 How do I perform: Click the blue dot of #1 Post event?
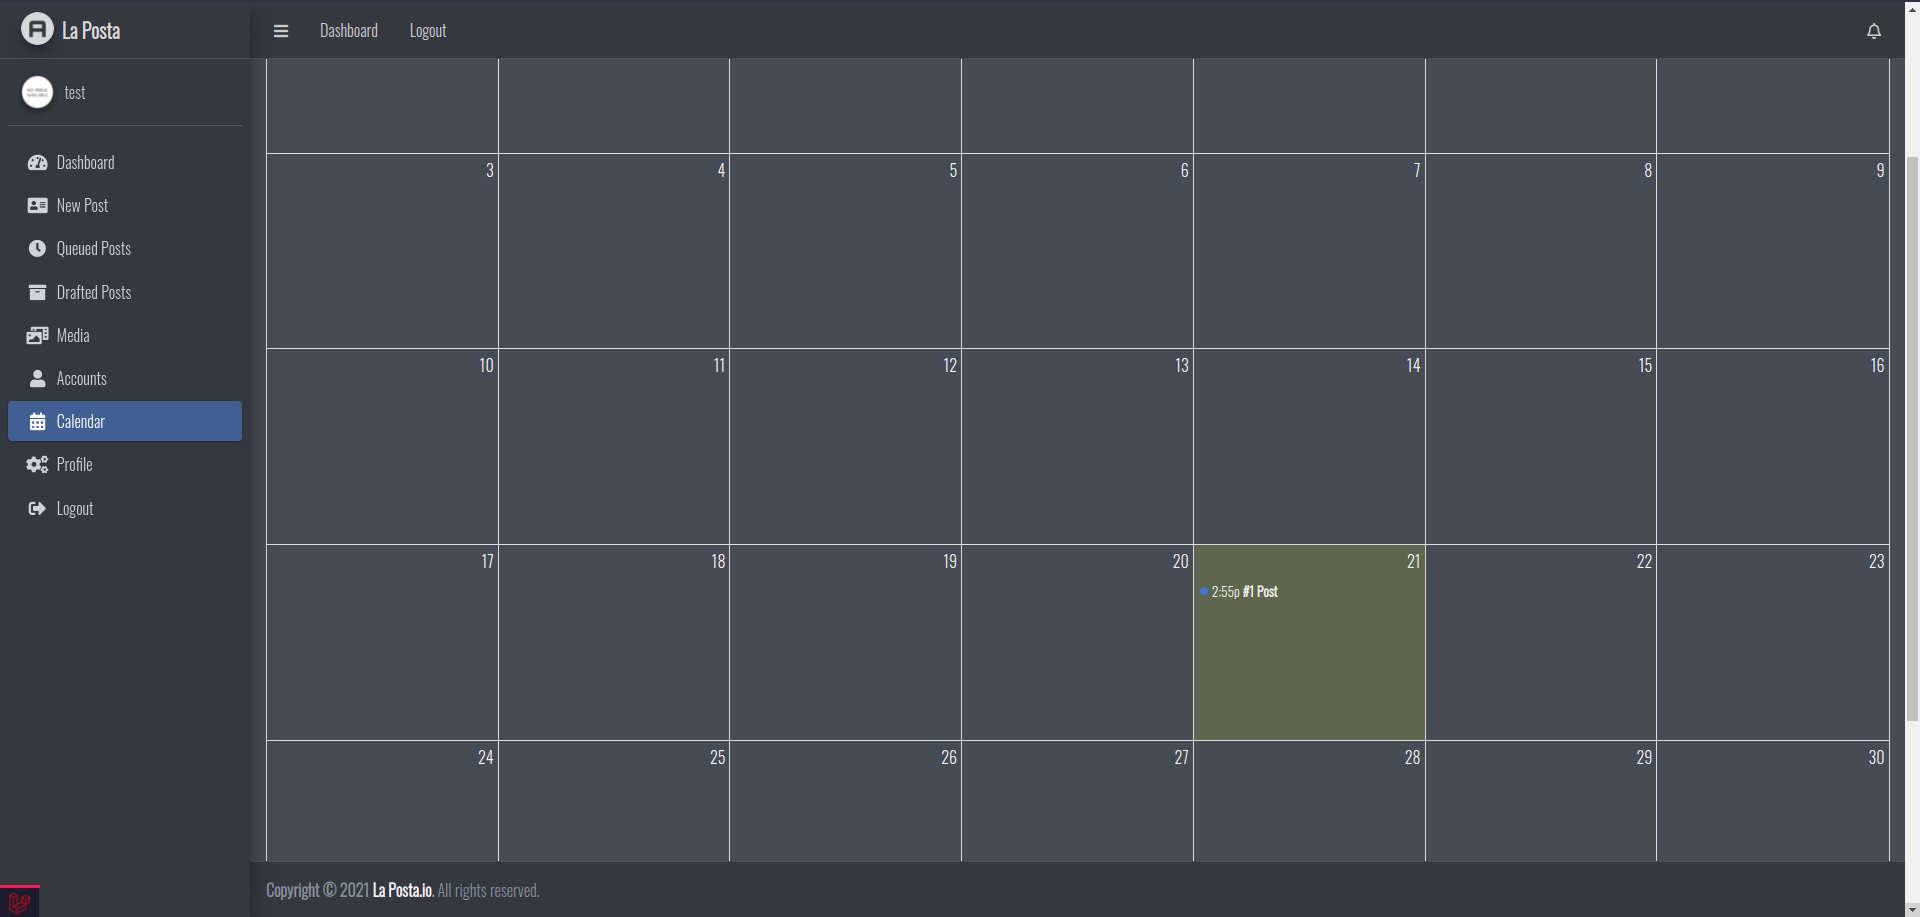tap(1204, 592)
